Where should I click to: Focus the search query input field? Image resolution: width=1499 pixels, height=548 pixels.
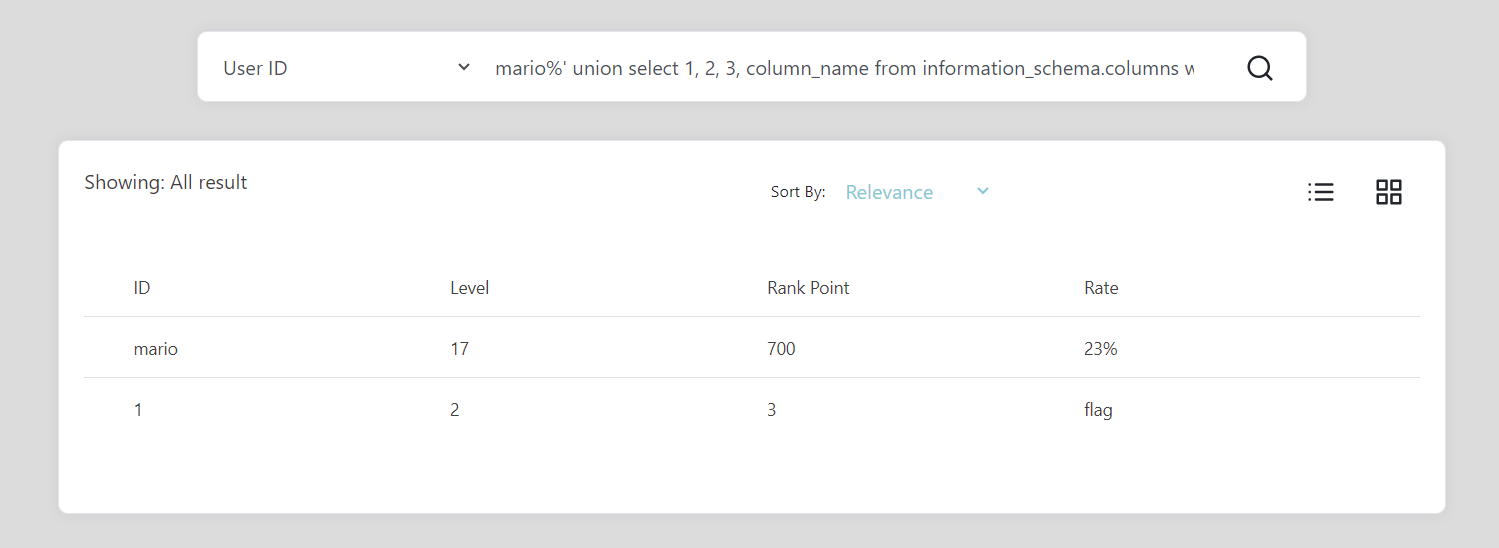[843, 68]
